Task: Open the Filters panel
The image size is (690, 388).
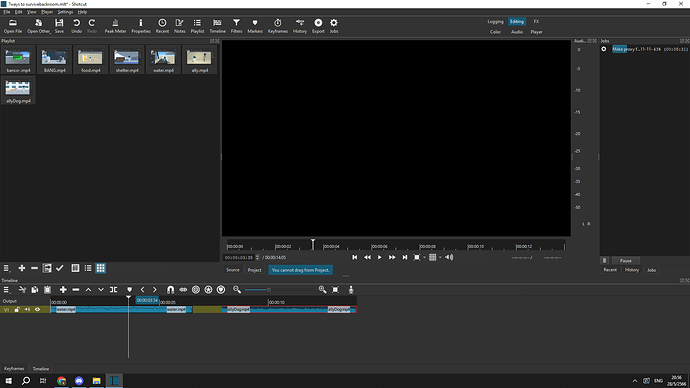Action: (236, 26)
